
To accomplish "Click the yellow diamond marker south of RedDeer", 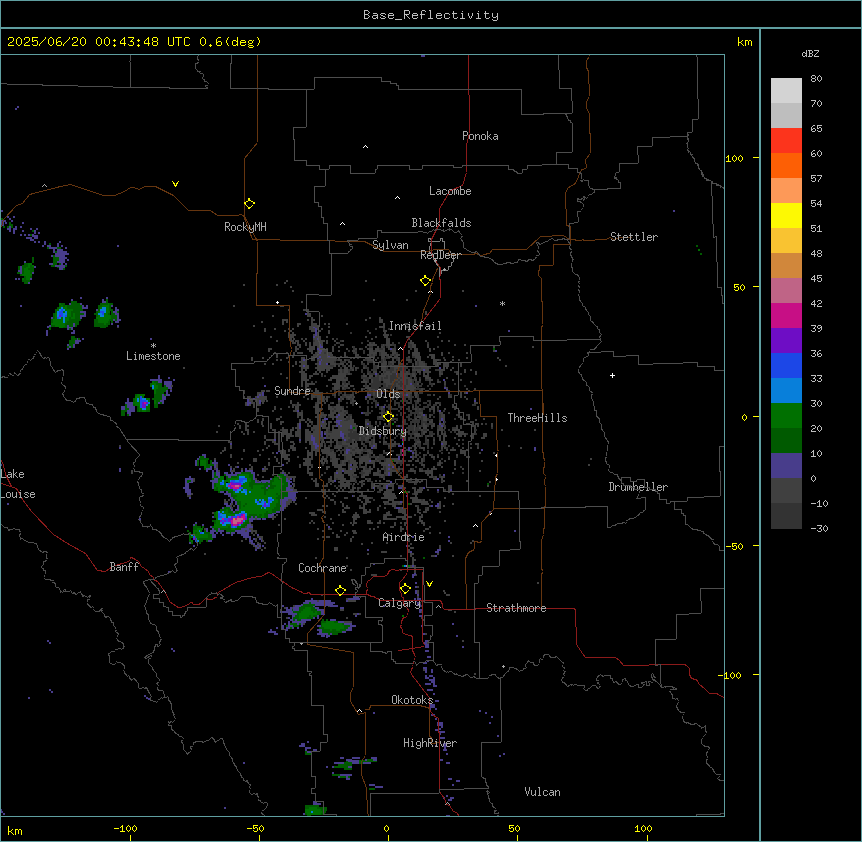I will [x=426, y=281].
